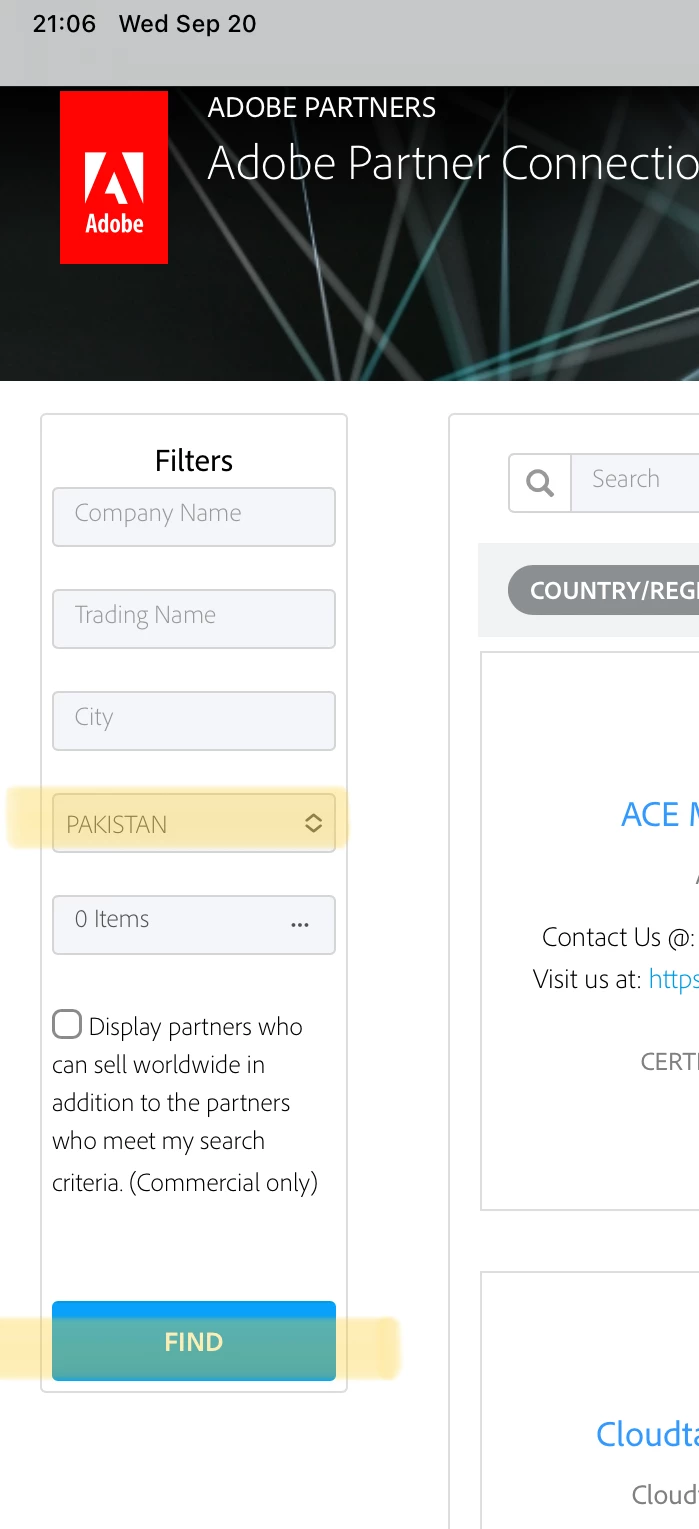Viewport: 699px width, 1529px height.
Task: Enable the 'Display partners who can sell worldwide' checkbox
Action: click(67, 1025)
